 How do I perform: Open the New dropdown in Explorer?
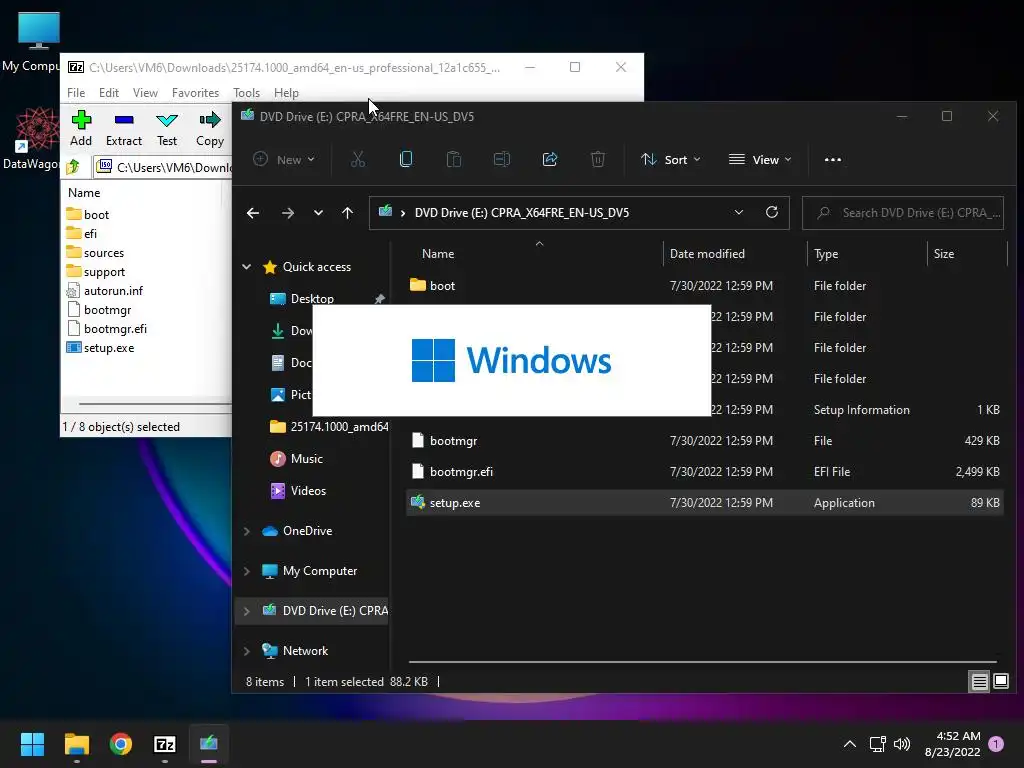(284, 159)
